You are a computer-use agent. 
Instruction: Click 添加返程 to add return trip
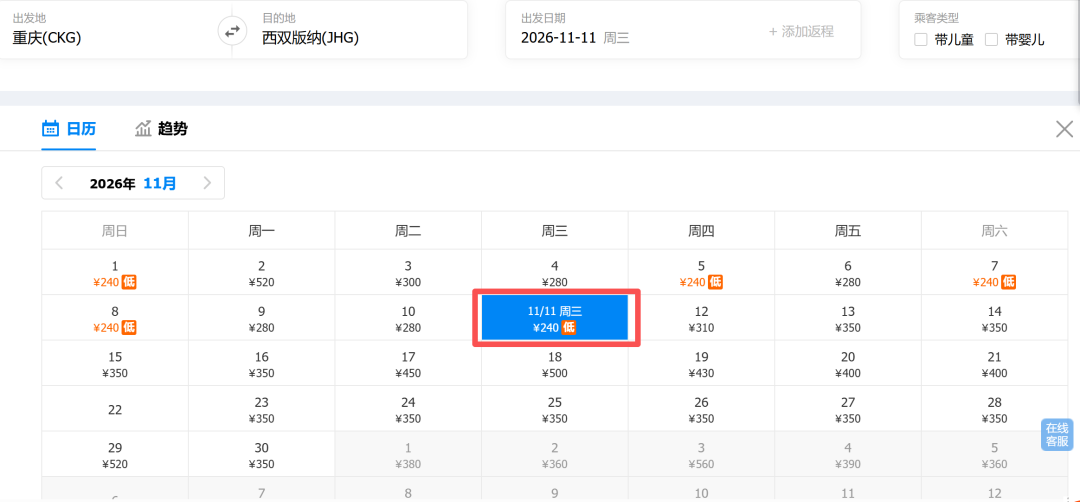(x=801, y=32)
